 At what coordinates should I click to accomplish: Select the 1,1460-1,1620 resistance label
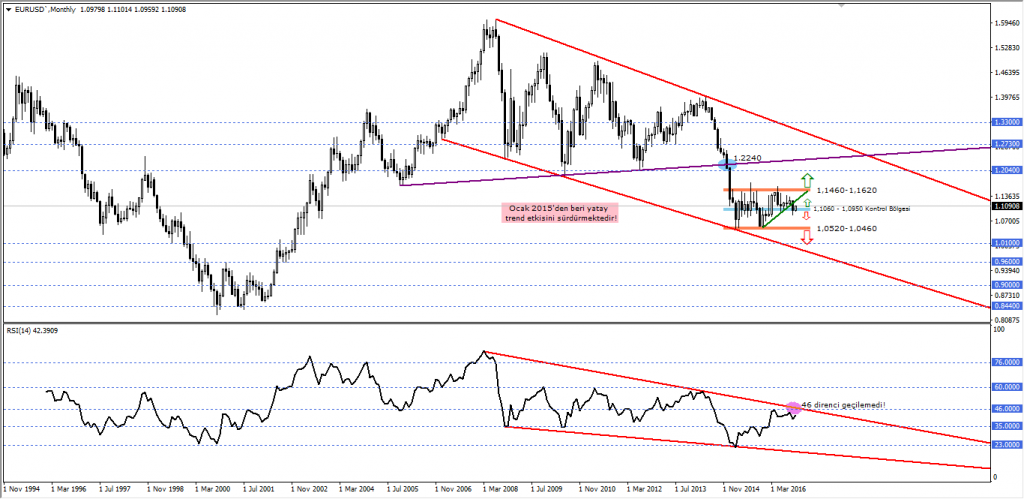(x=849, y=190)
